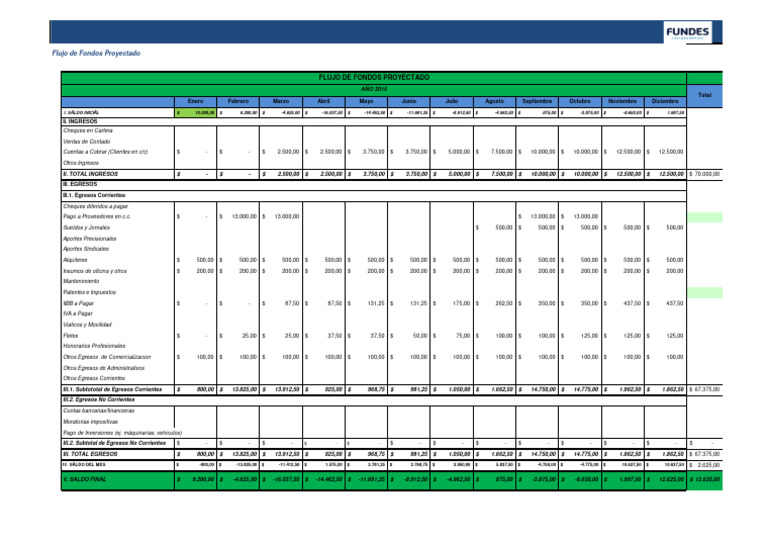
Task: Select the 'III. EGRESOS' section heading
Action: tap(80, 184)
